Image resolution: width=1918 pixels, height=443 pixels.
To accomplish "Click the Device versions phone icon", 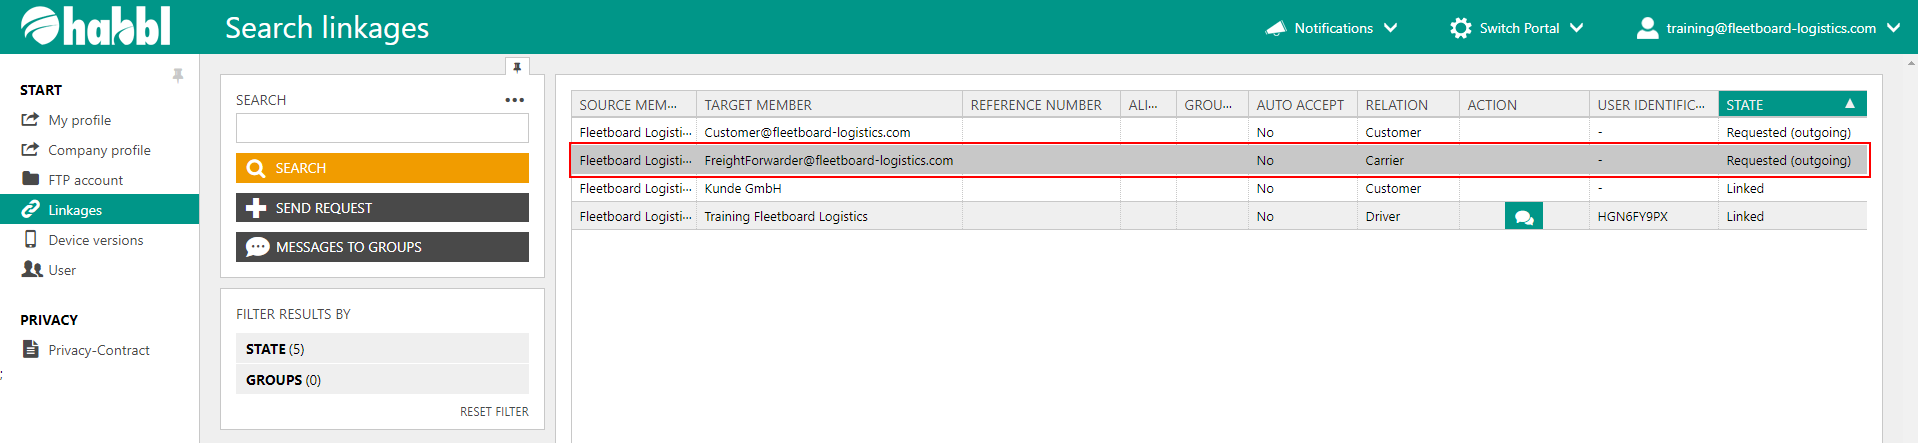I will [31, 240].
